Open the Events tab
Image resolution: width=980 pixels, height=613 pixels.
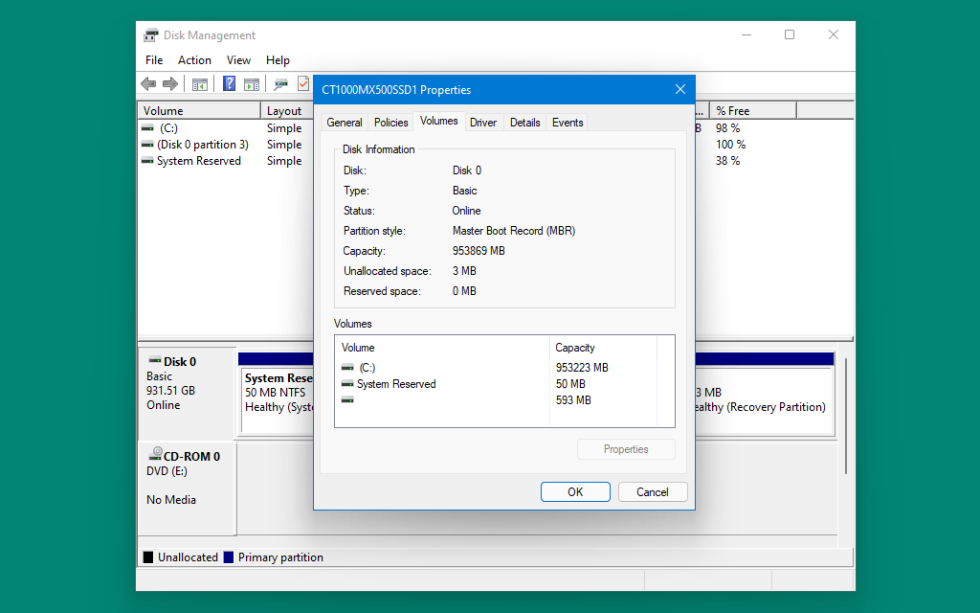(x=567, y=121)
